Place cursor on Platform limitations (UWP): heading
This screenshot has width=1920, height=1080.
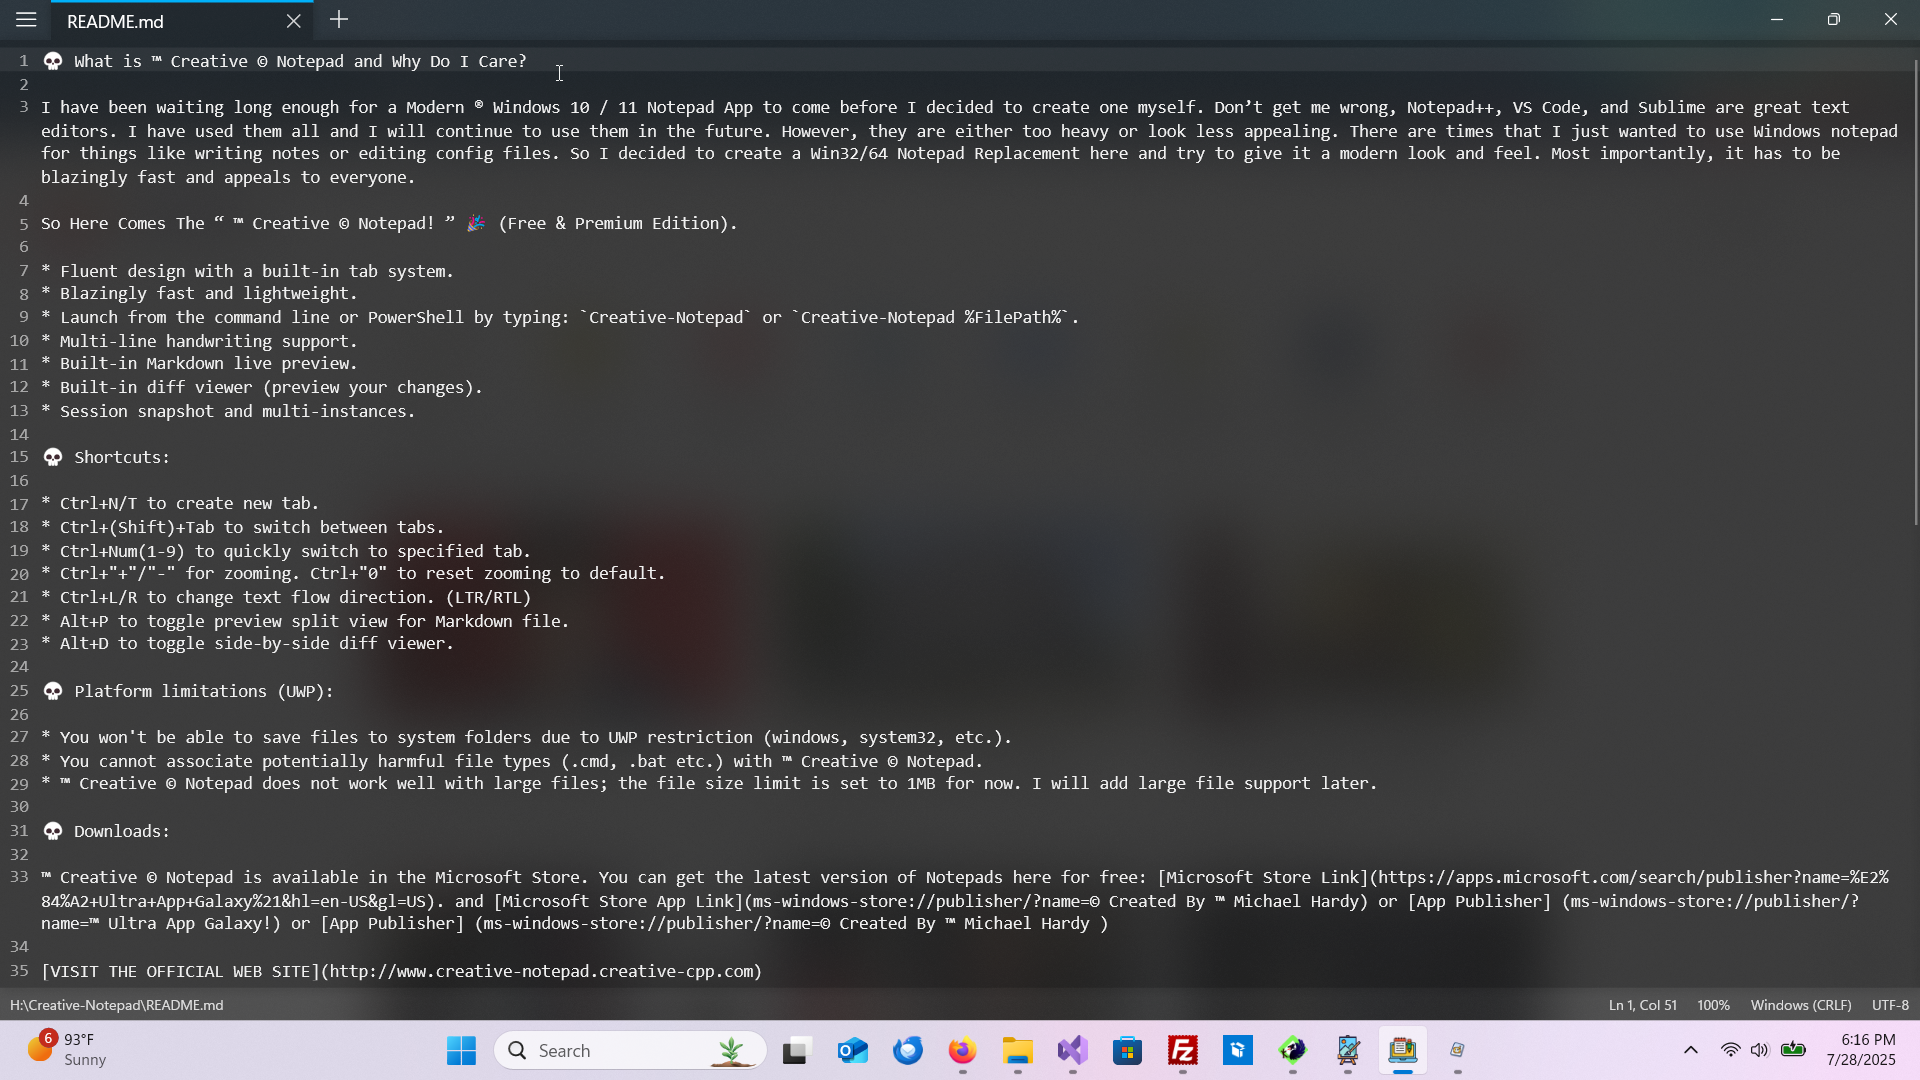(x=204, y=692)
